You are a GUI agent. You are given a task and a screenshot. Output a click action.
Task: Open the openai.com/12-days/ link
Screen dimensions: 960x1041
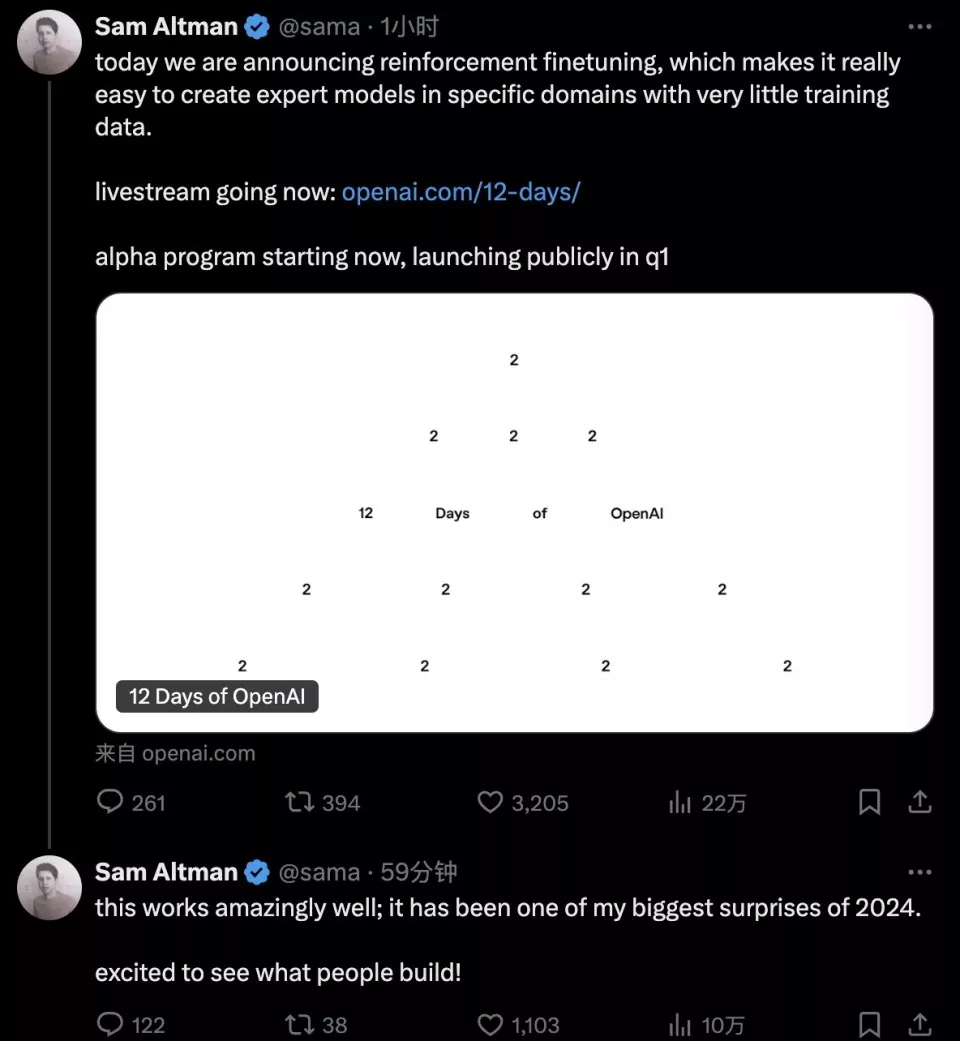point(461,192)
